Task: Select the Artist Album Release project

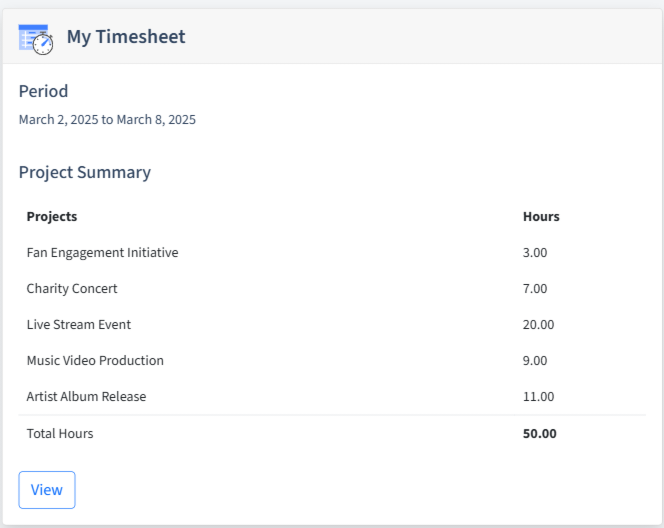Action: 86,396
